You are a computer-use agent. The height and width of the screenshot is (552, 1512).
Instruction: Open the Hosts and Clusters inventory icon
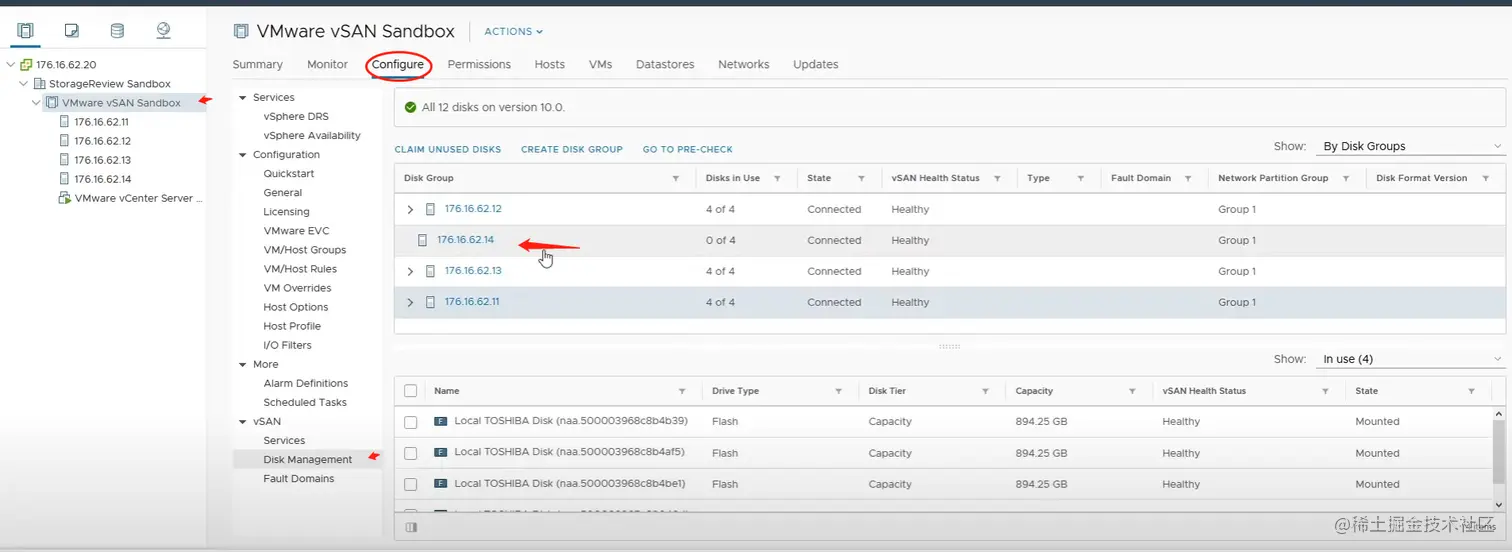tap(25, 31)
